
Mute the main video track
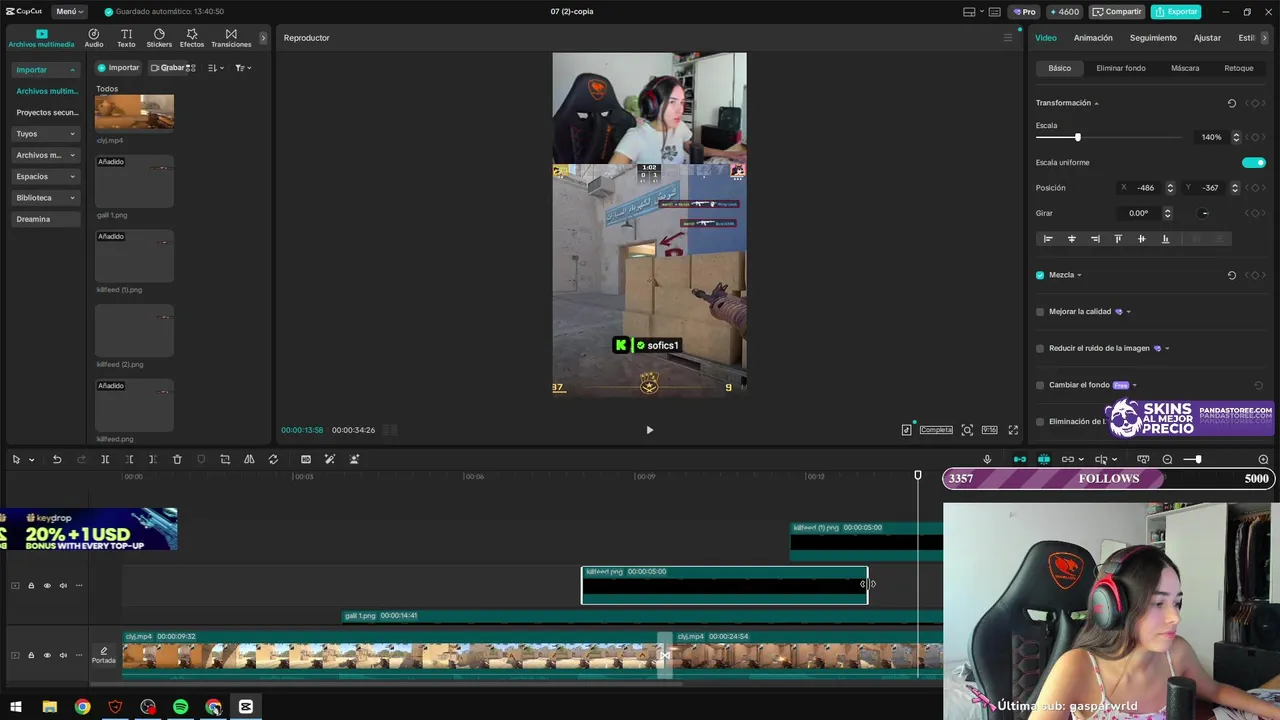pos(63,655)
